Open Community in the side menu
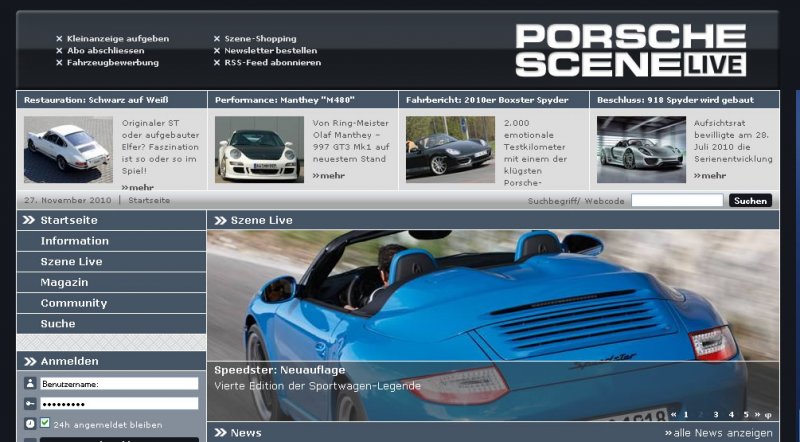Viewport: 800px width, 442px height. pos(74,303)
